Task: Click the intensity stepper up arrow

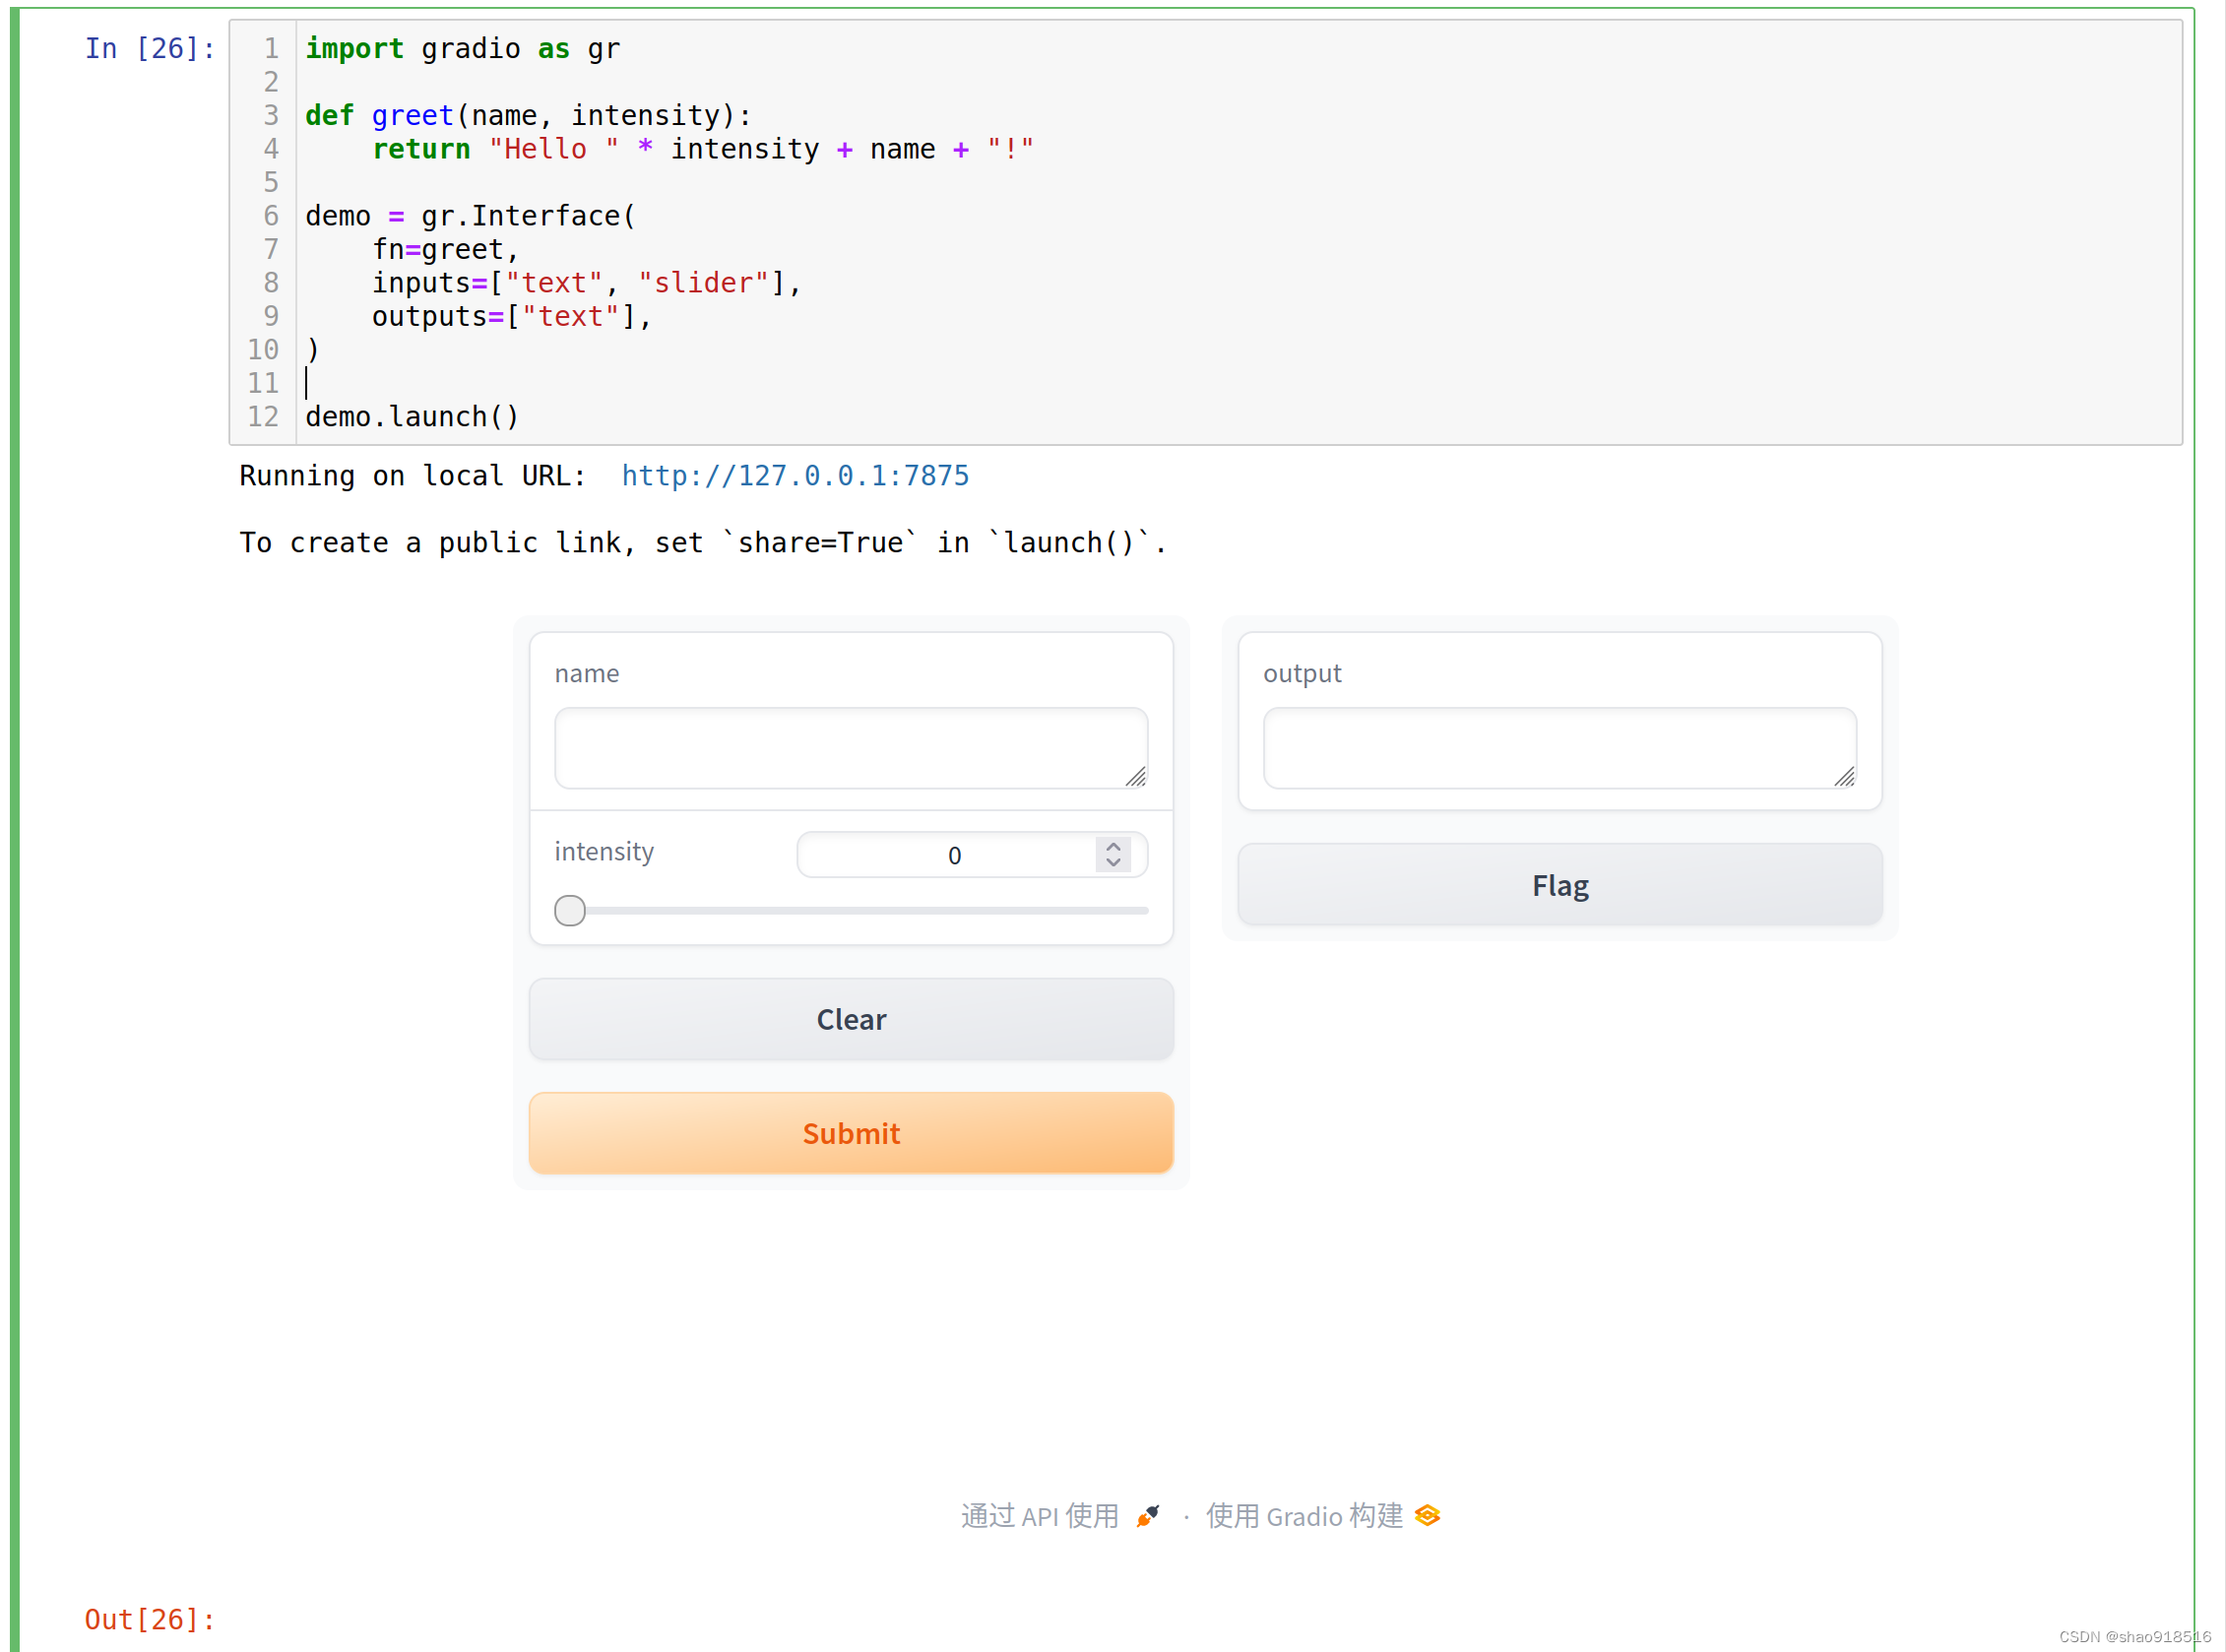Action: tap(1113, 845)
